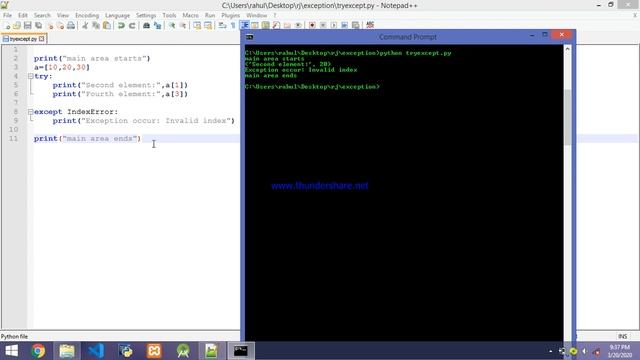Viewport: 640px width, 360px height.
Task: Click the Command Prompt vertical scrollbar thumb
Action: 567,117
